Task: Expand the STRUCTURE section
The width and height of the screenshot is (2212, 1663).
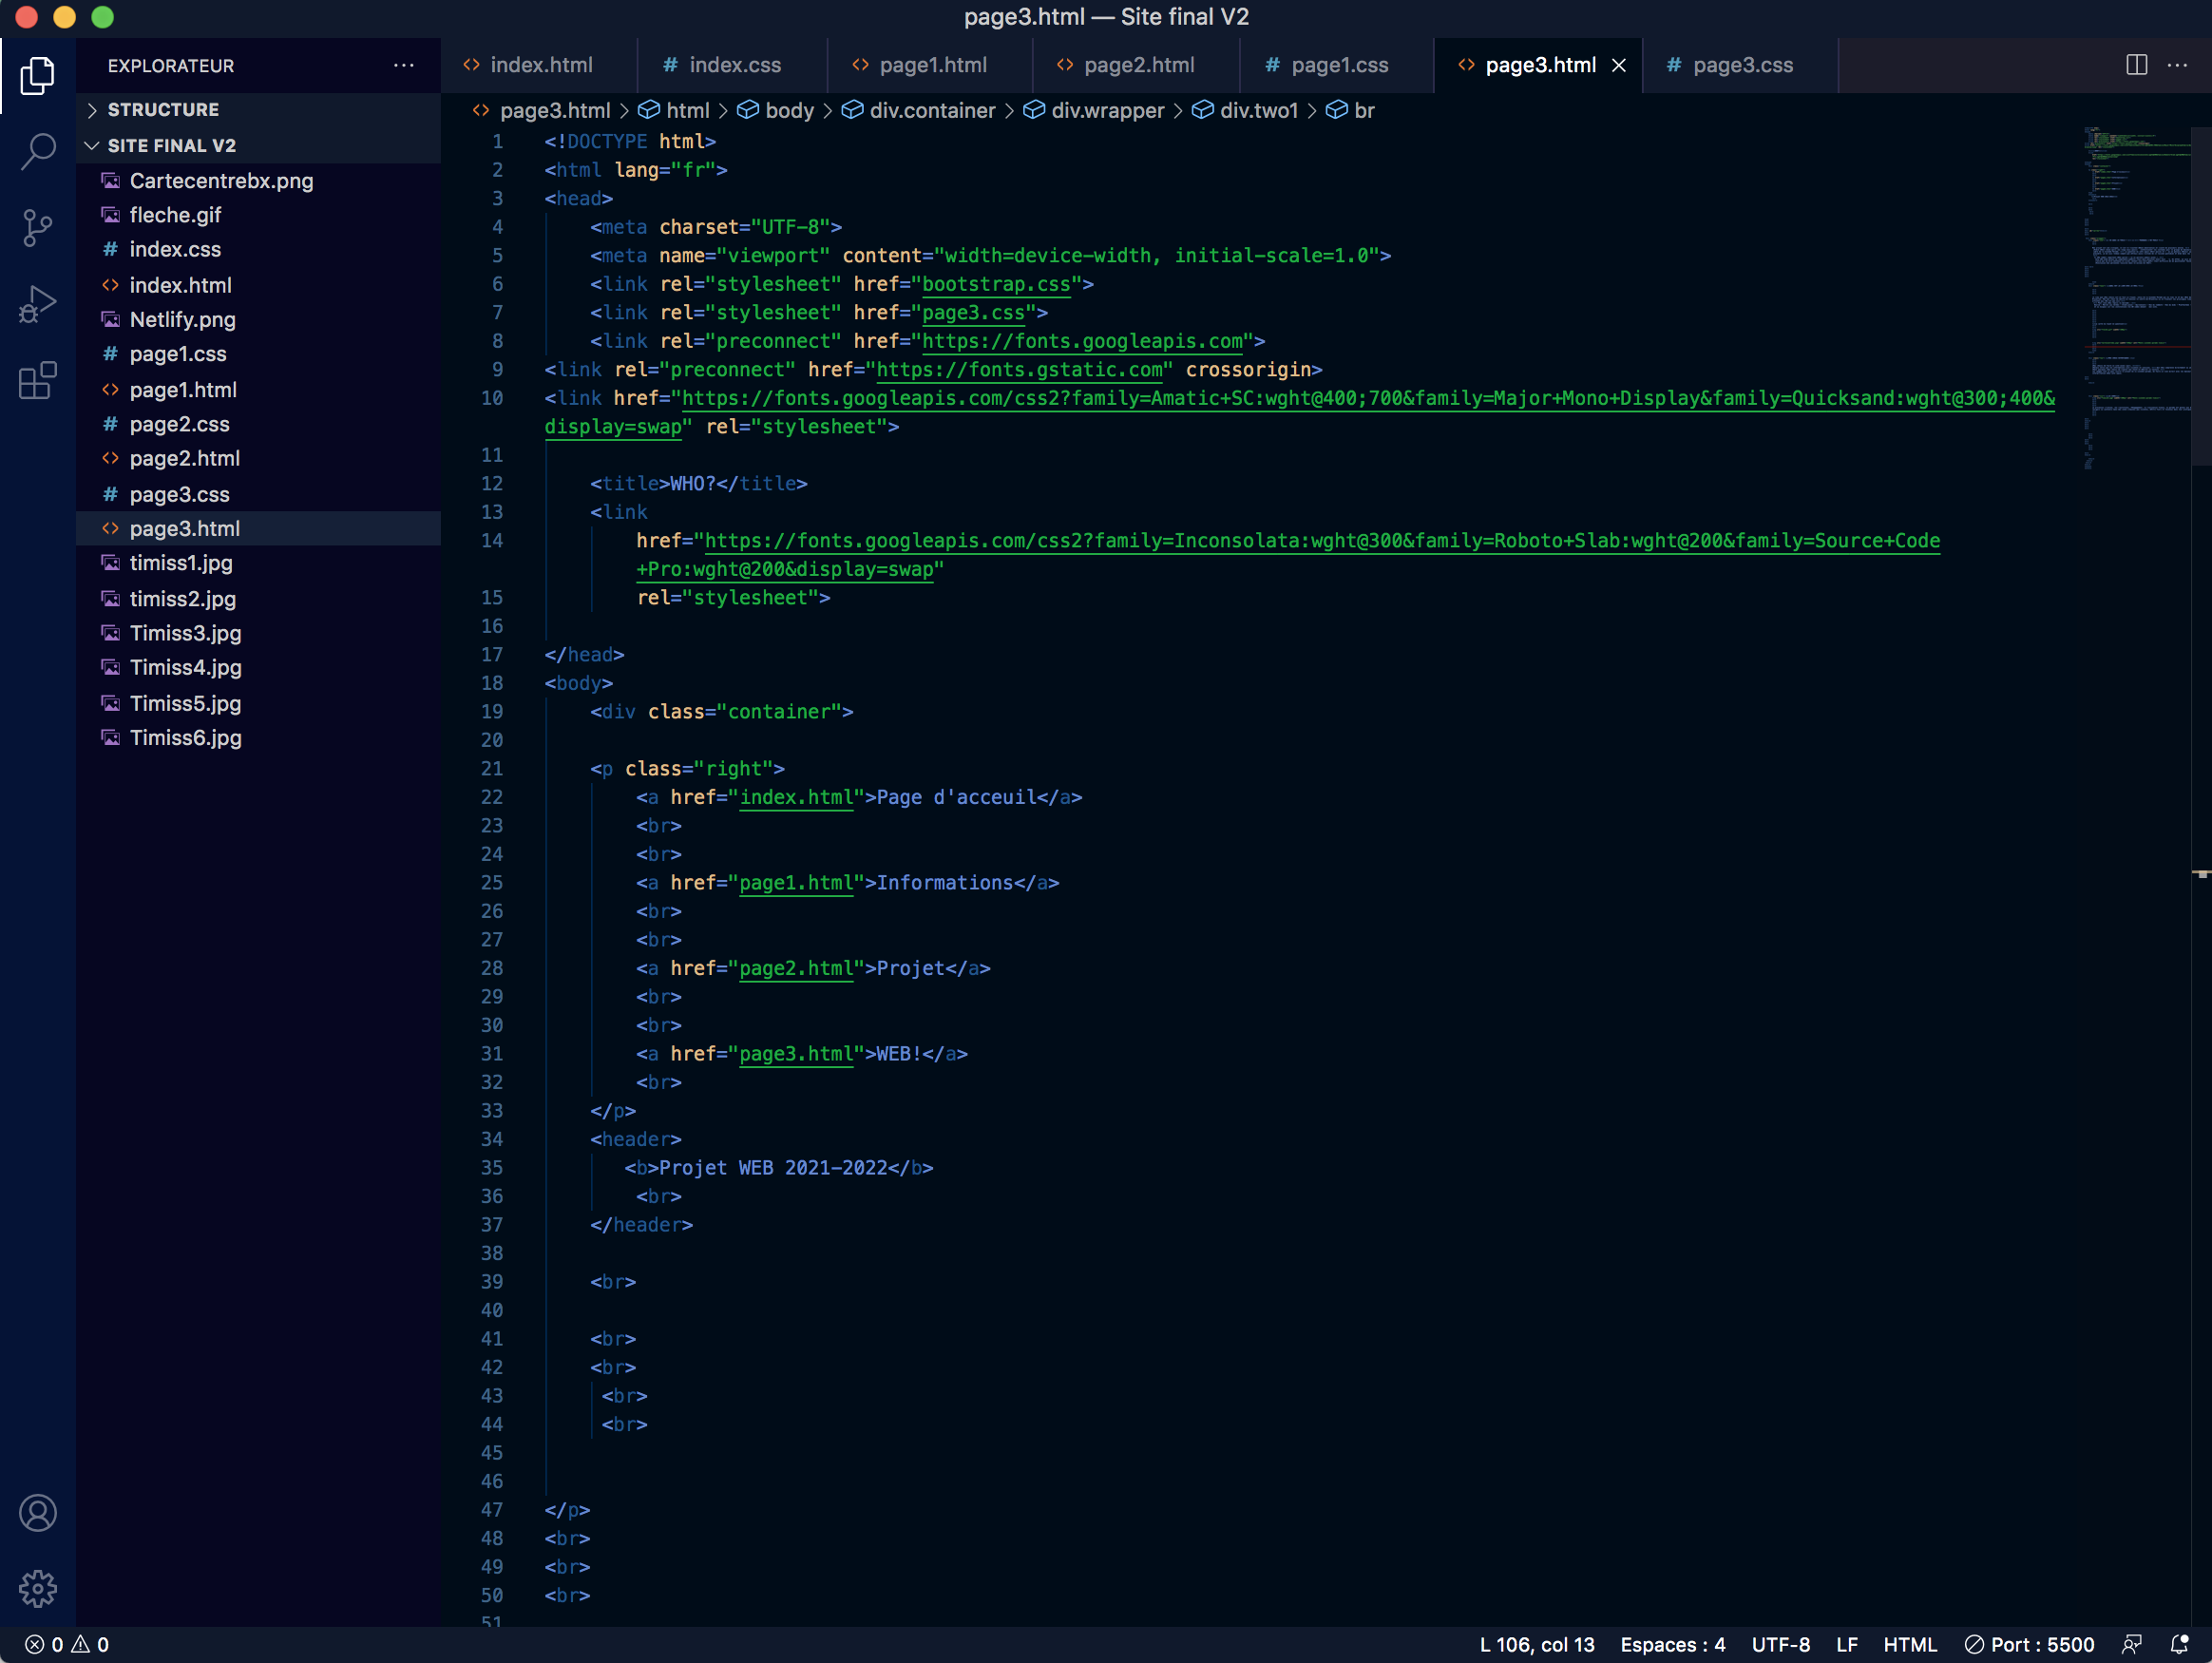Action: [x=258, y=110]
